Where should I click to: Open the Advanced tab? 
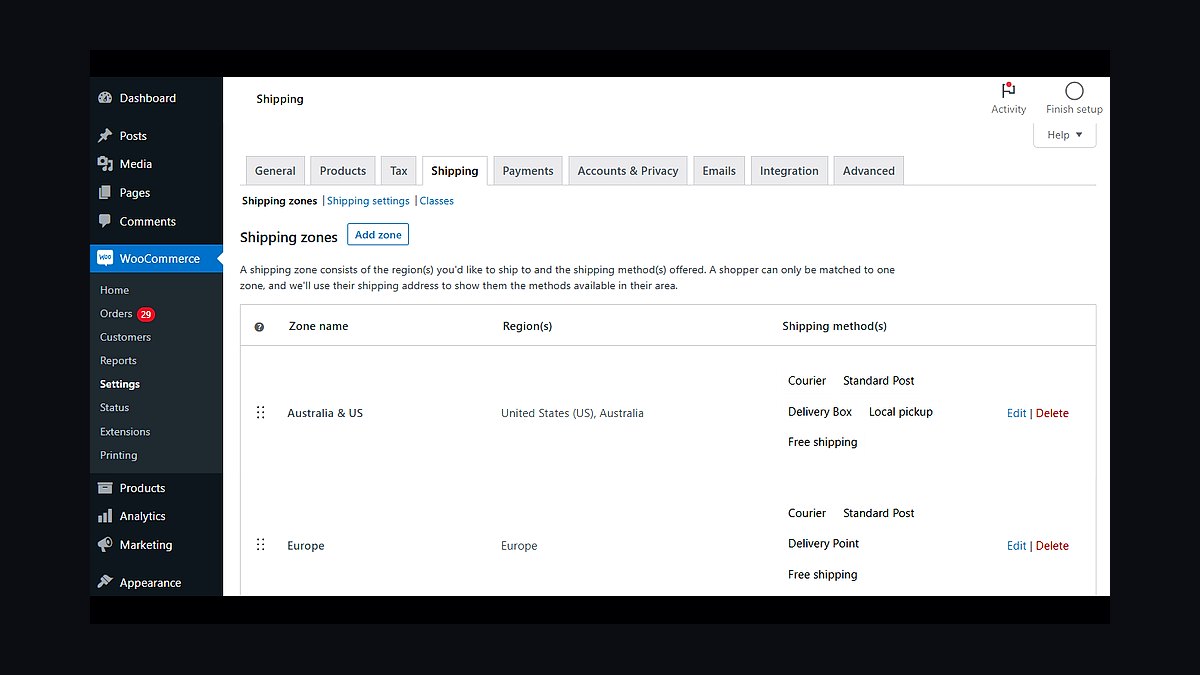869,171
